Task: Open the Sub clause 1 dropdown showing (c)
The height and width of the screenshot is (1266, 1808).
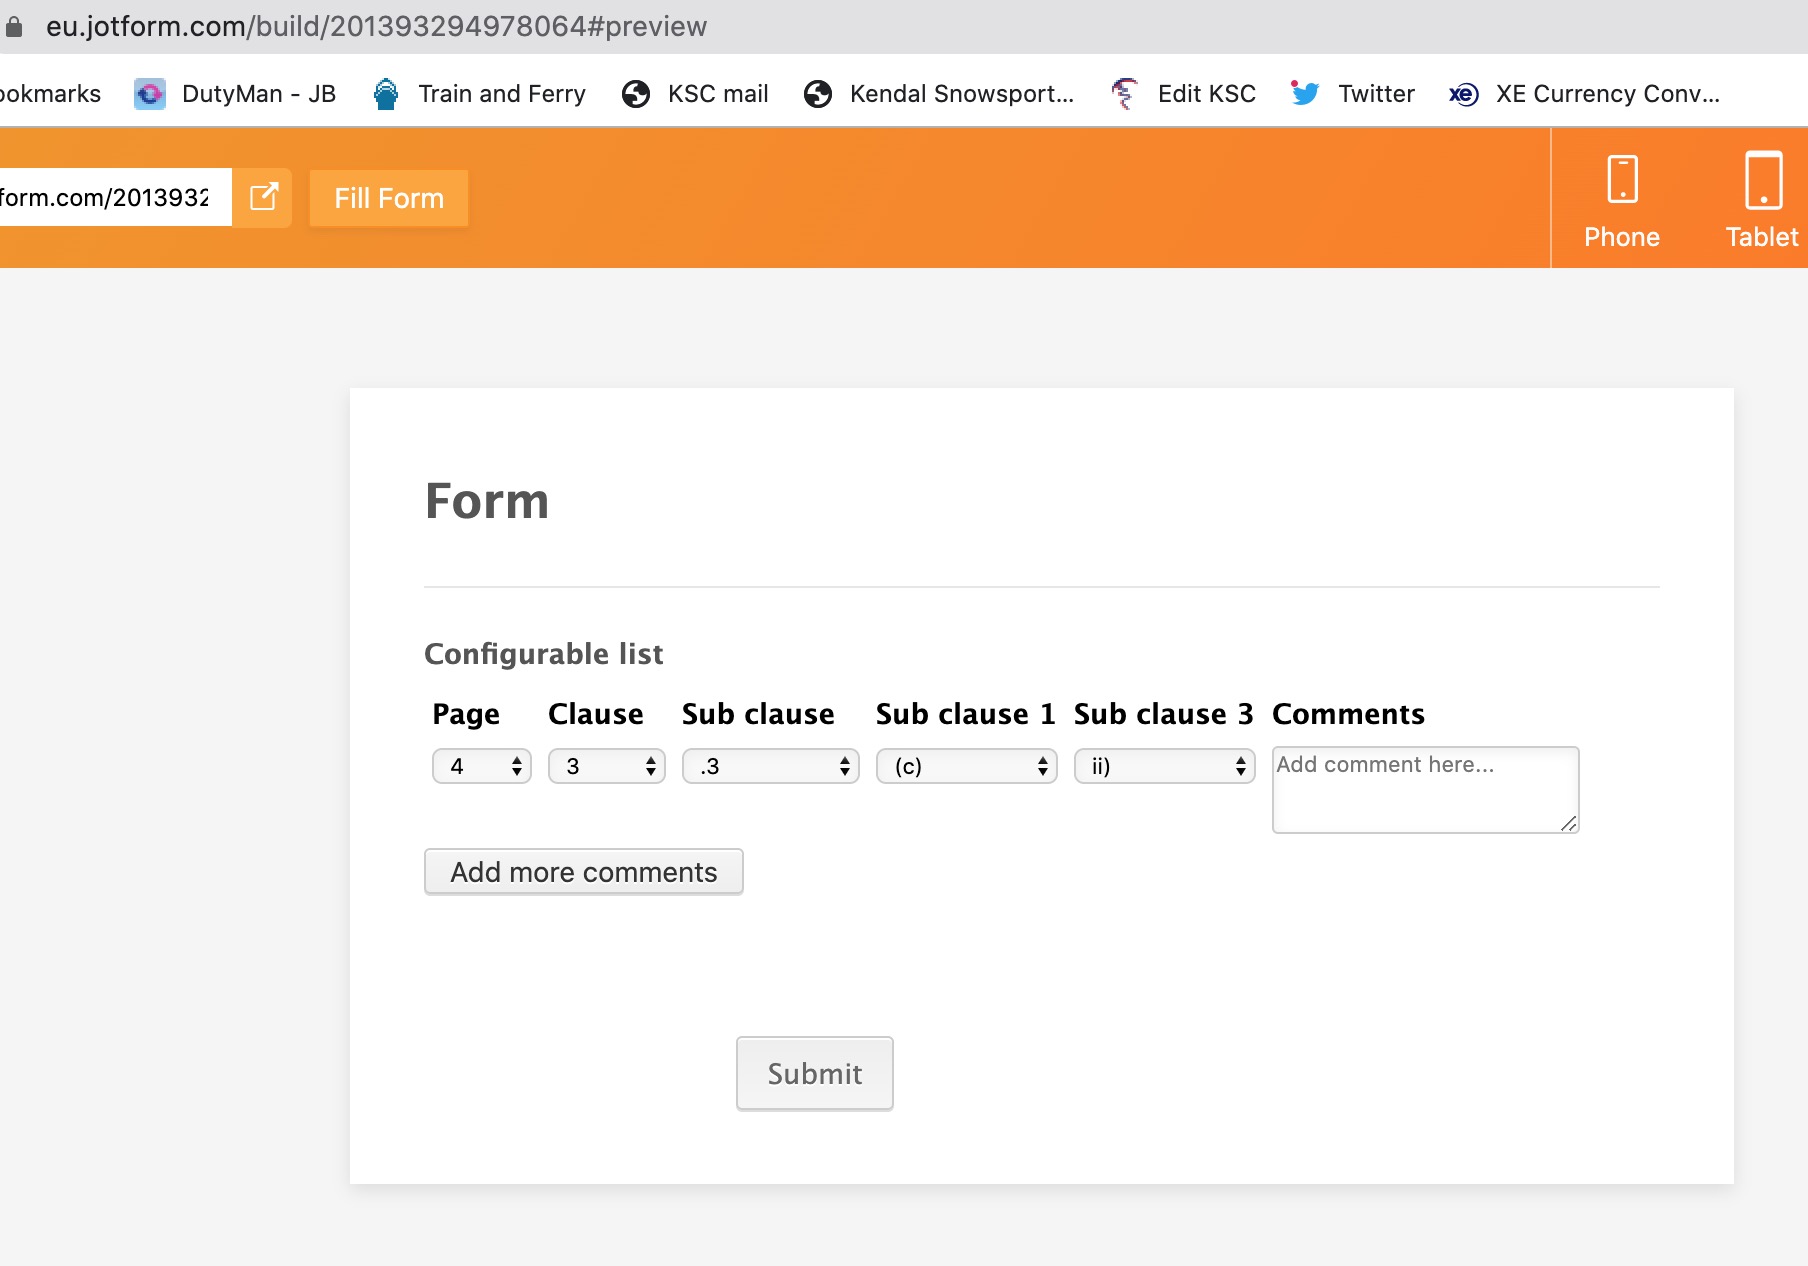Action: pos(966,766)
